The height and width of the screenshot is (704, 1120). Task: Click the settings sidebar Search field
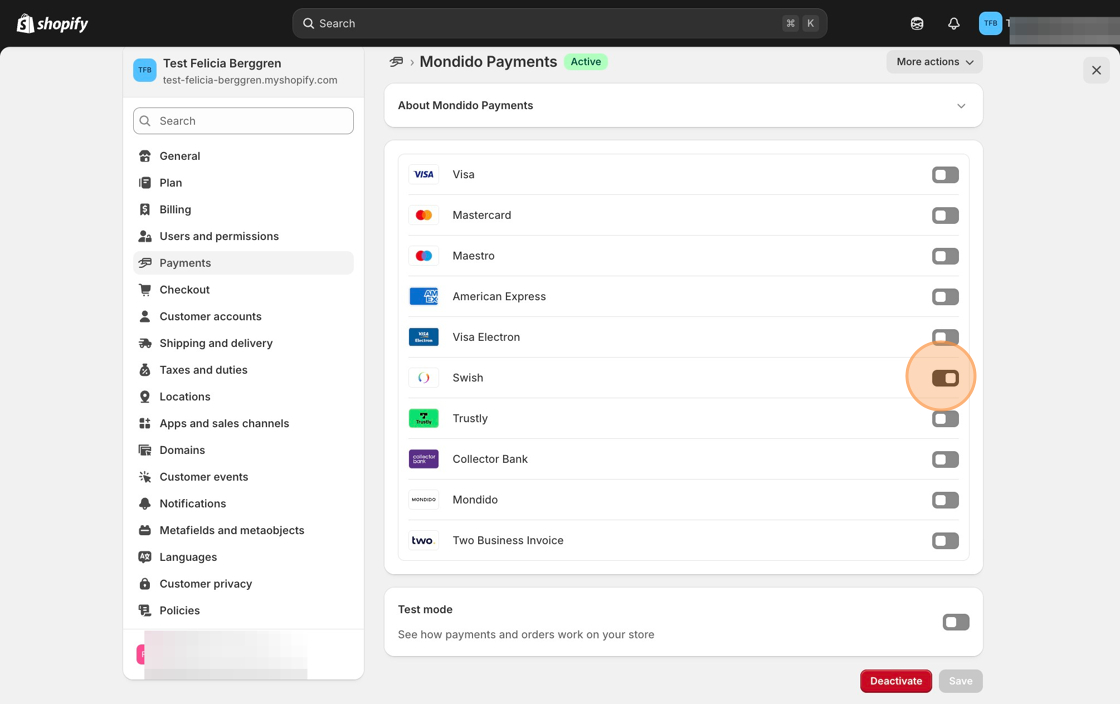(243, 121)
